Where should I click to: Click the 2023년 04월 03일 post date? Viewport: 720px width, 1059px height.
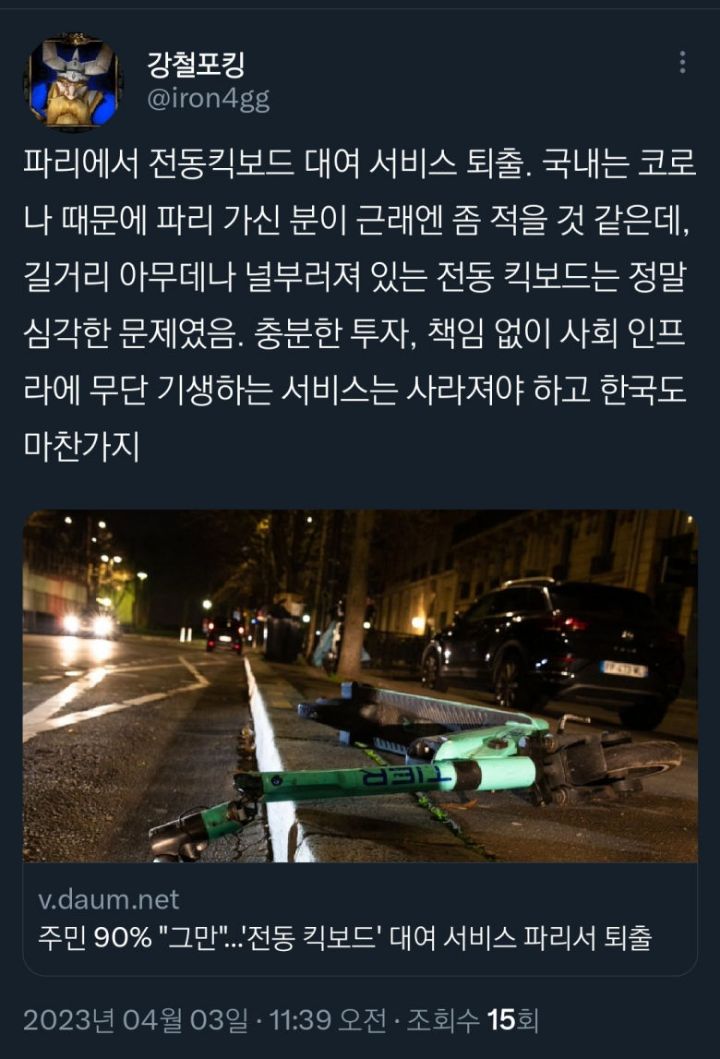click(x=136, y=1020)
